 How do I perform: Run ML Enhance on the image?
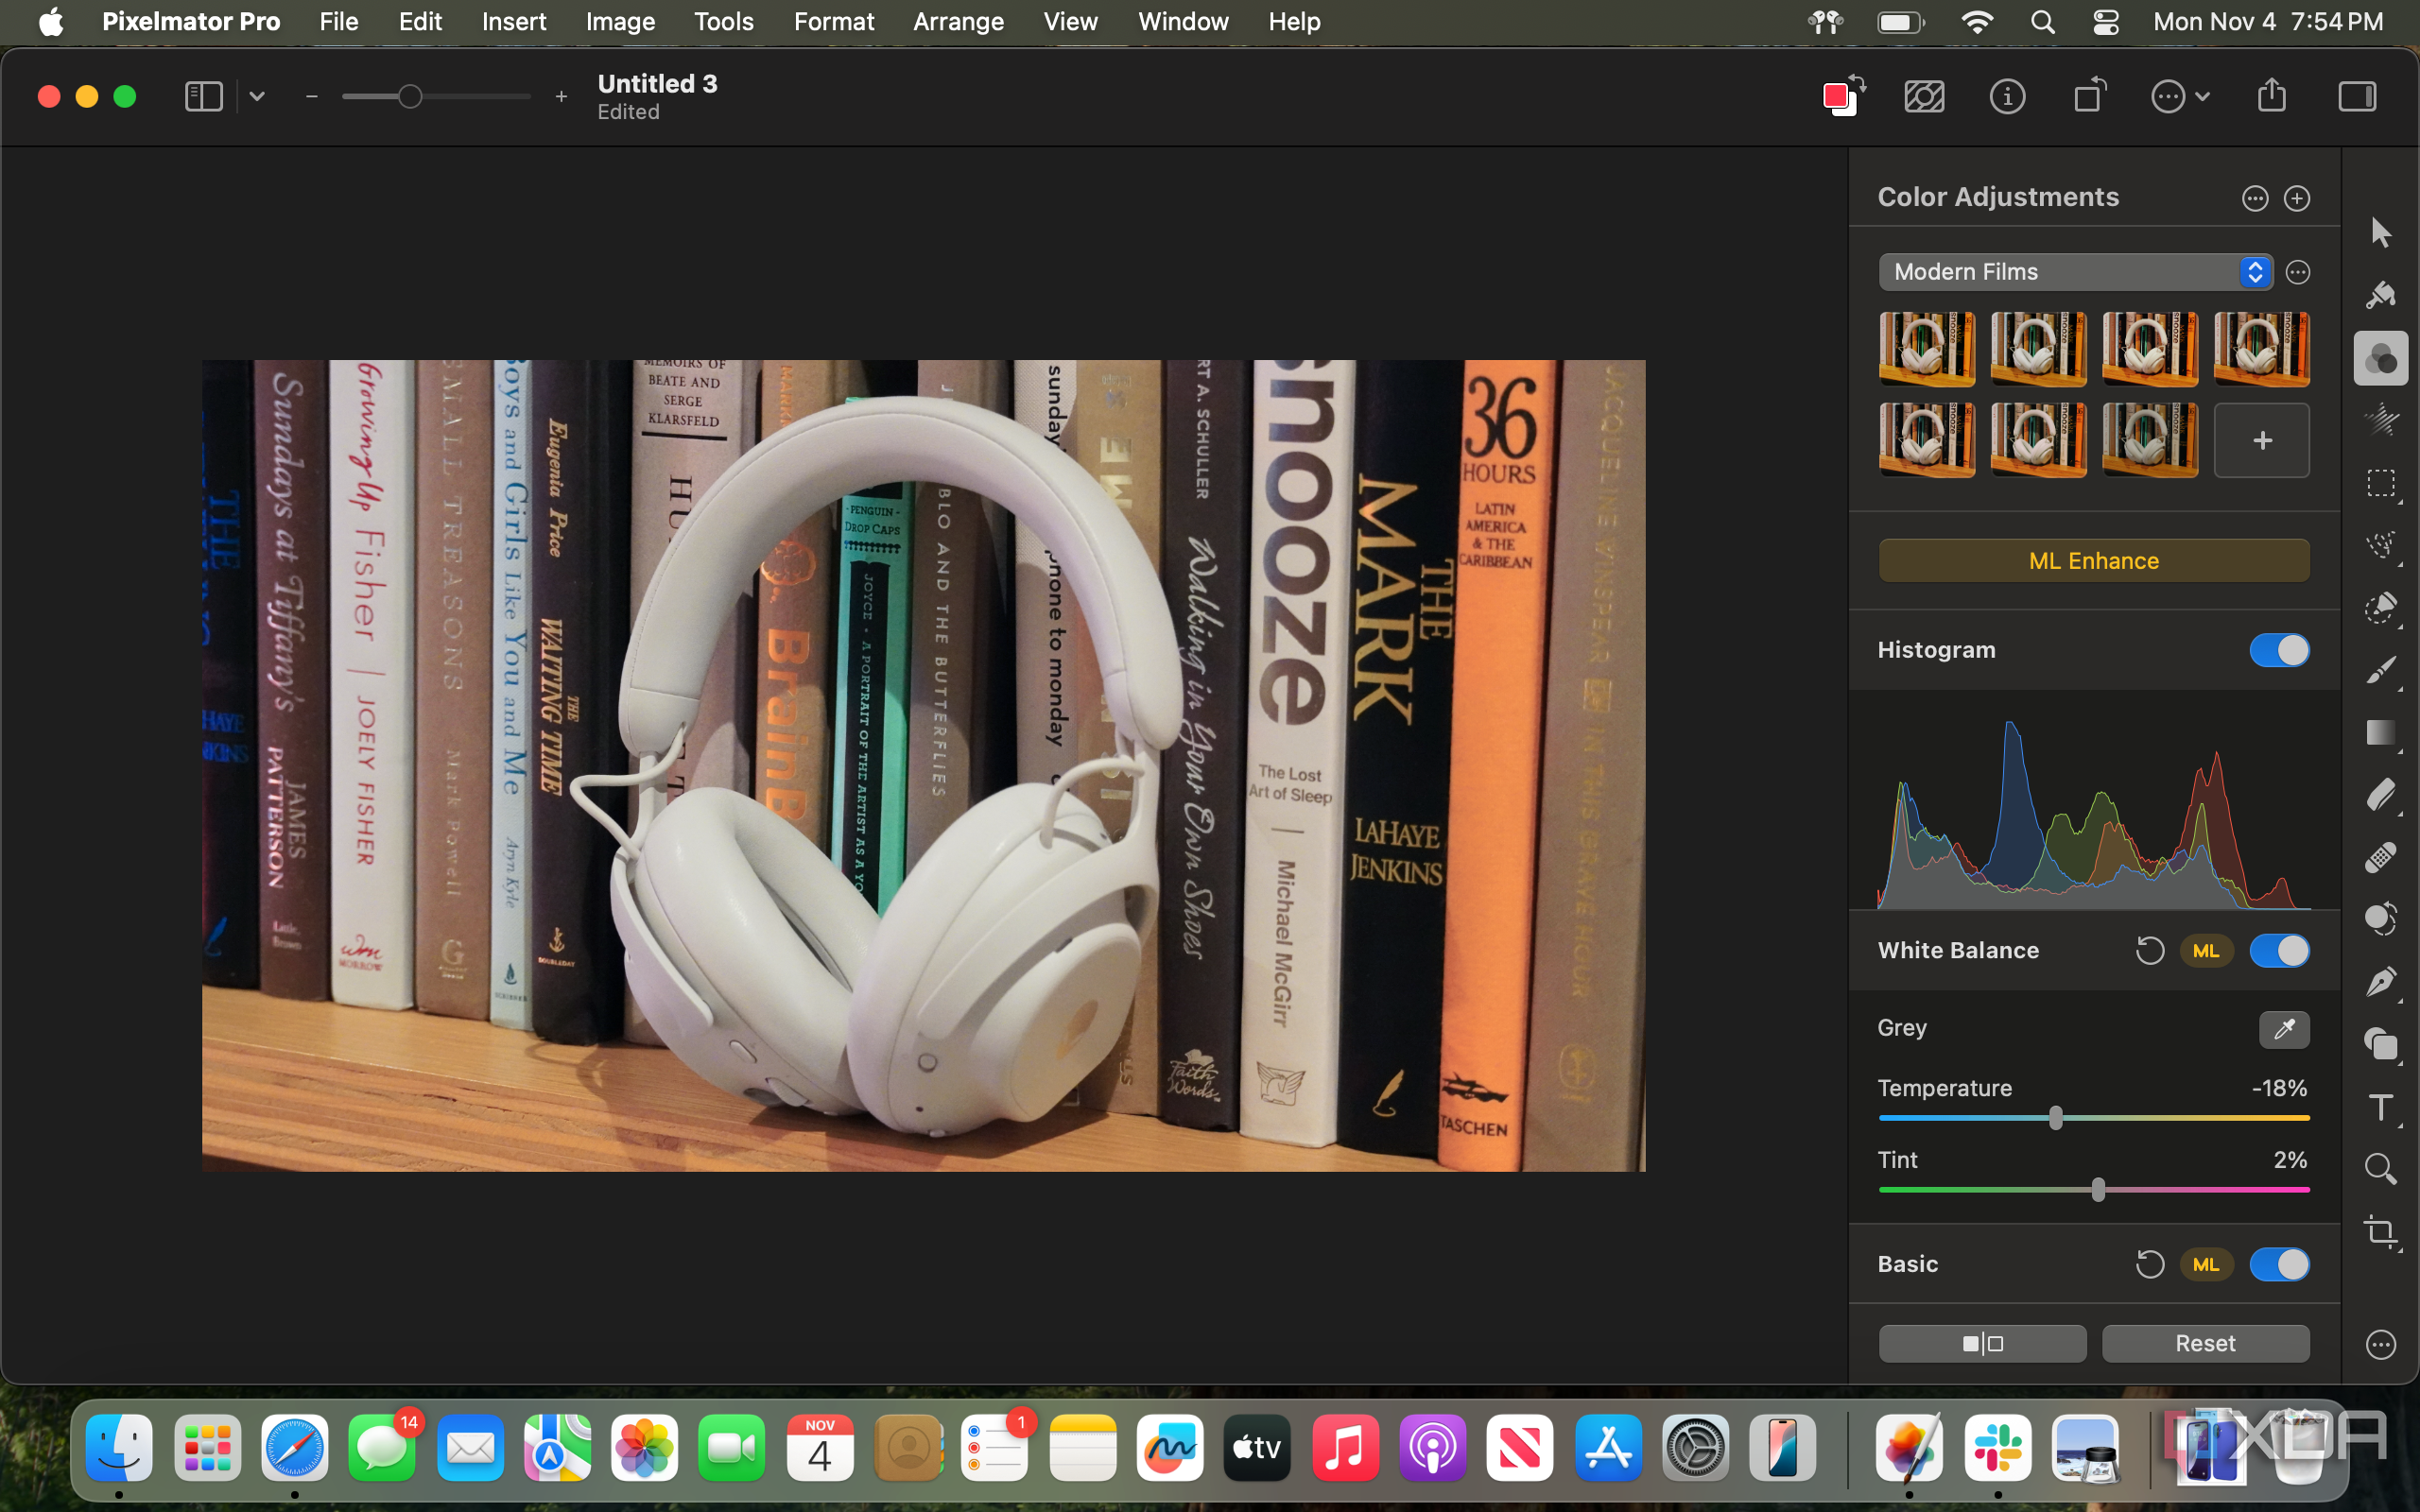tap(2093, 560)
